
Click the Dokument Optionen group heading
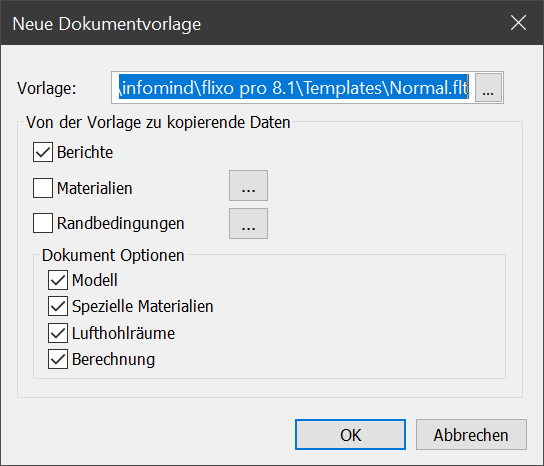113,255
